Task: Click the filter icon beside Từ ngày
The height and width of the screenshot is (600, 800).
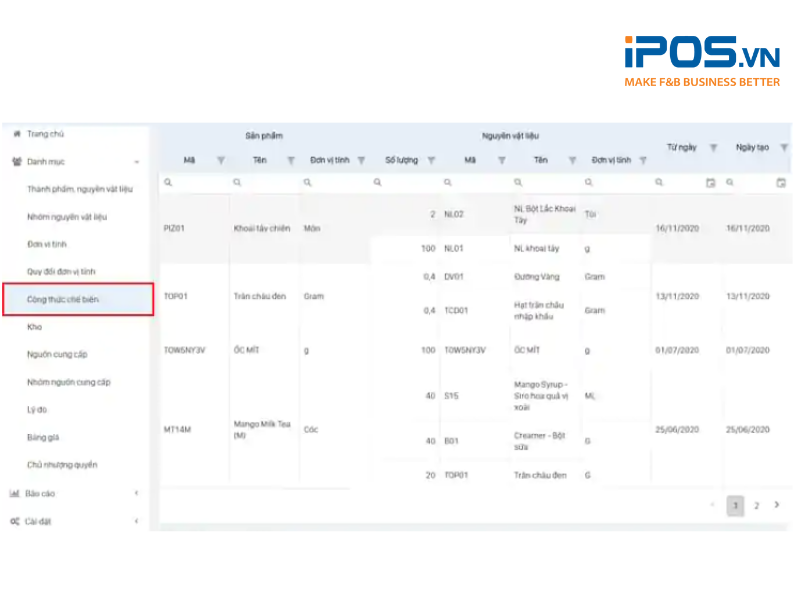Action: [x=713, y=147]
